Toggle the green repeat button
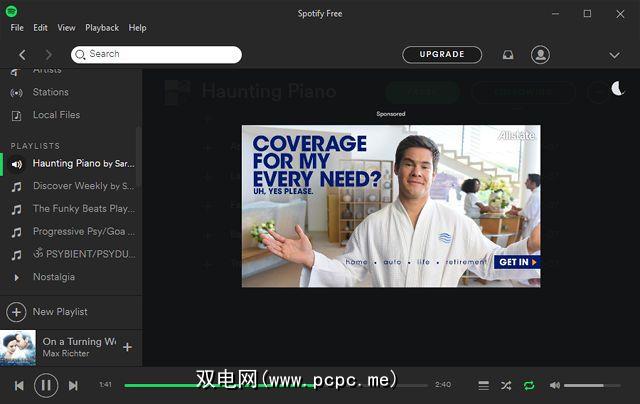The image size is (640, 404). pyautogui.click(x=529, y=386)
